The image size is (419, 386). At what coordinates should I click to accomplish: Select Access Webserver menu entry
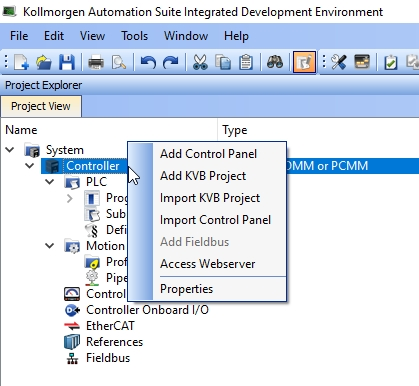click(x=208, y=264)
